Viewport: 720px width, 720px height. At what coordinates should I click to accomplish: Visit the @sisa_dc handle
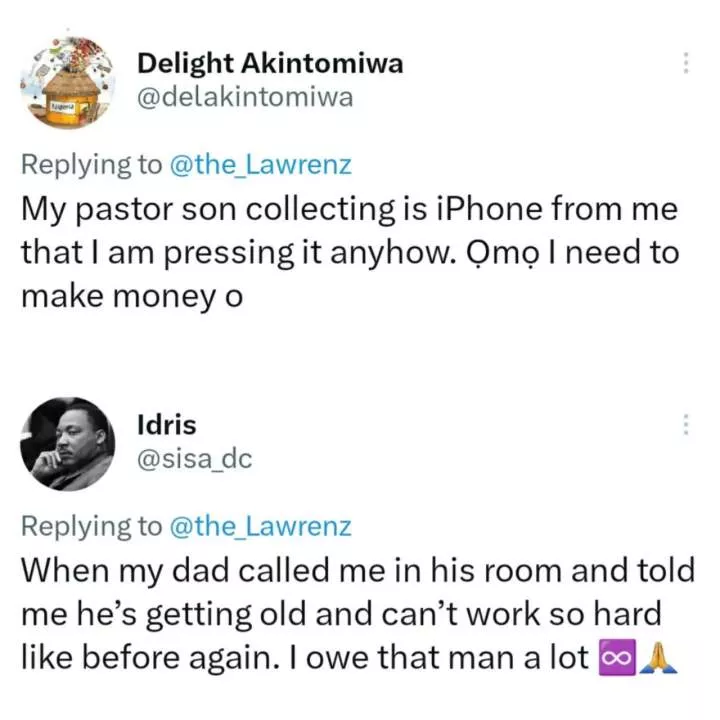pyautogui.click(x=195, y=459)
